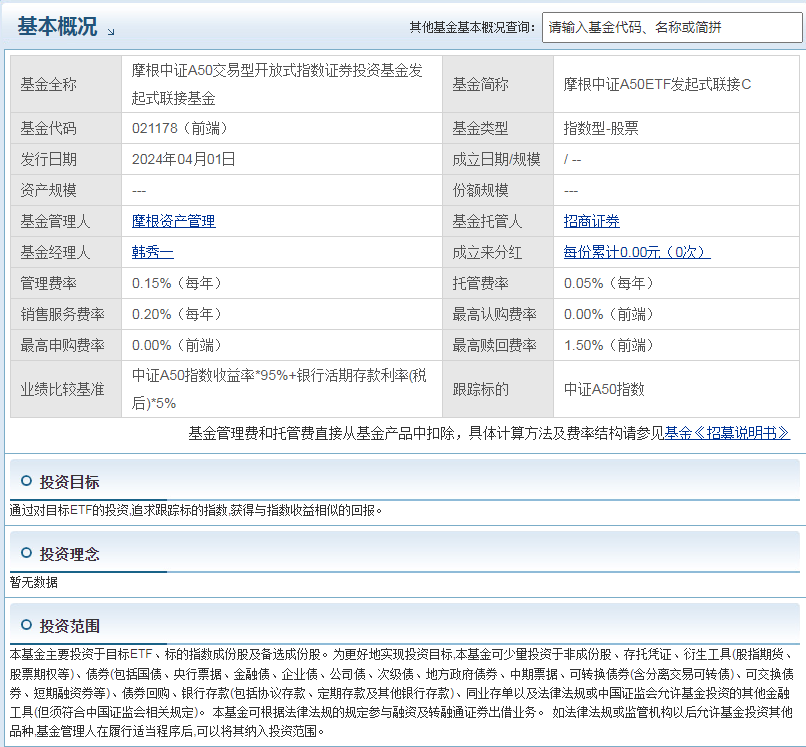
Task: Click the fund code value 021178（前端）
Action: [179, 128]
